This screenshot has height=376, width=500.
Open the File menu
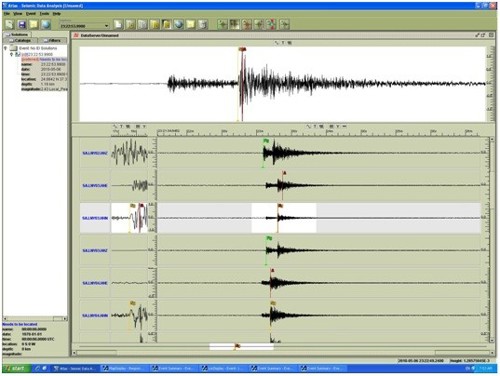7,14
